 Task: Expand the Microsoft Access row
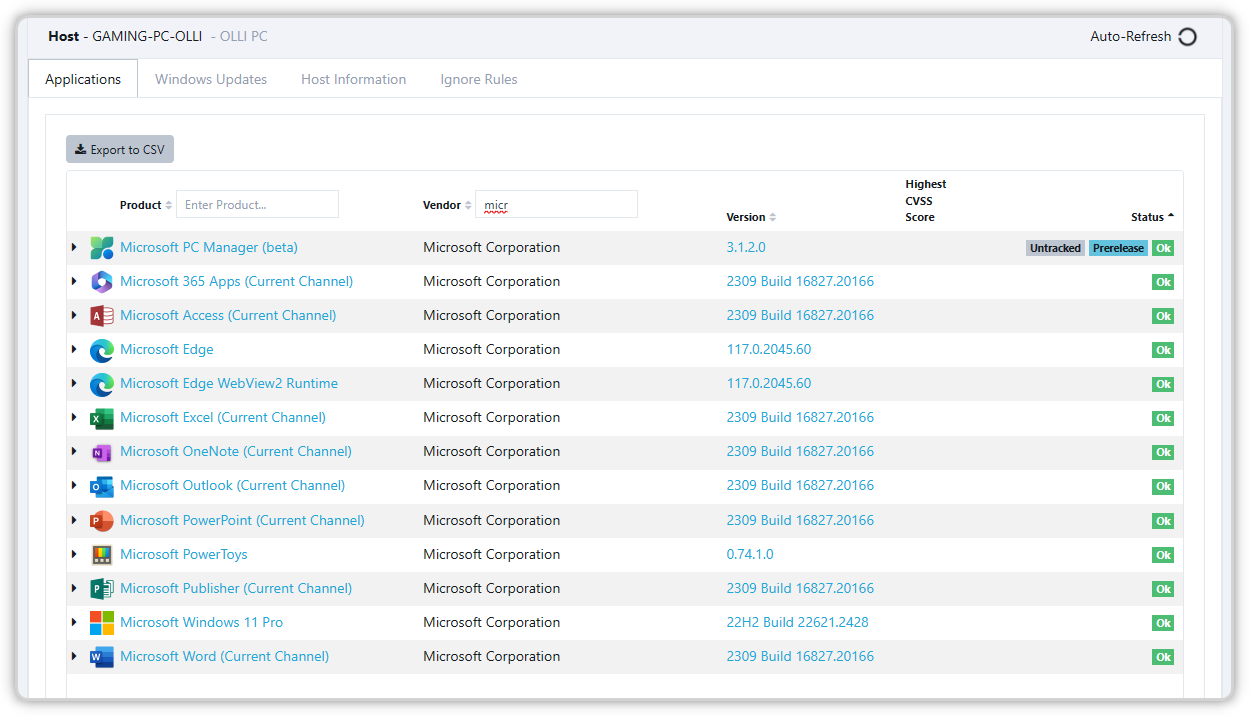(74, 315)
